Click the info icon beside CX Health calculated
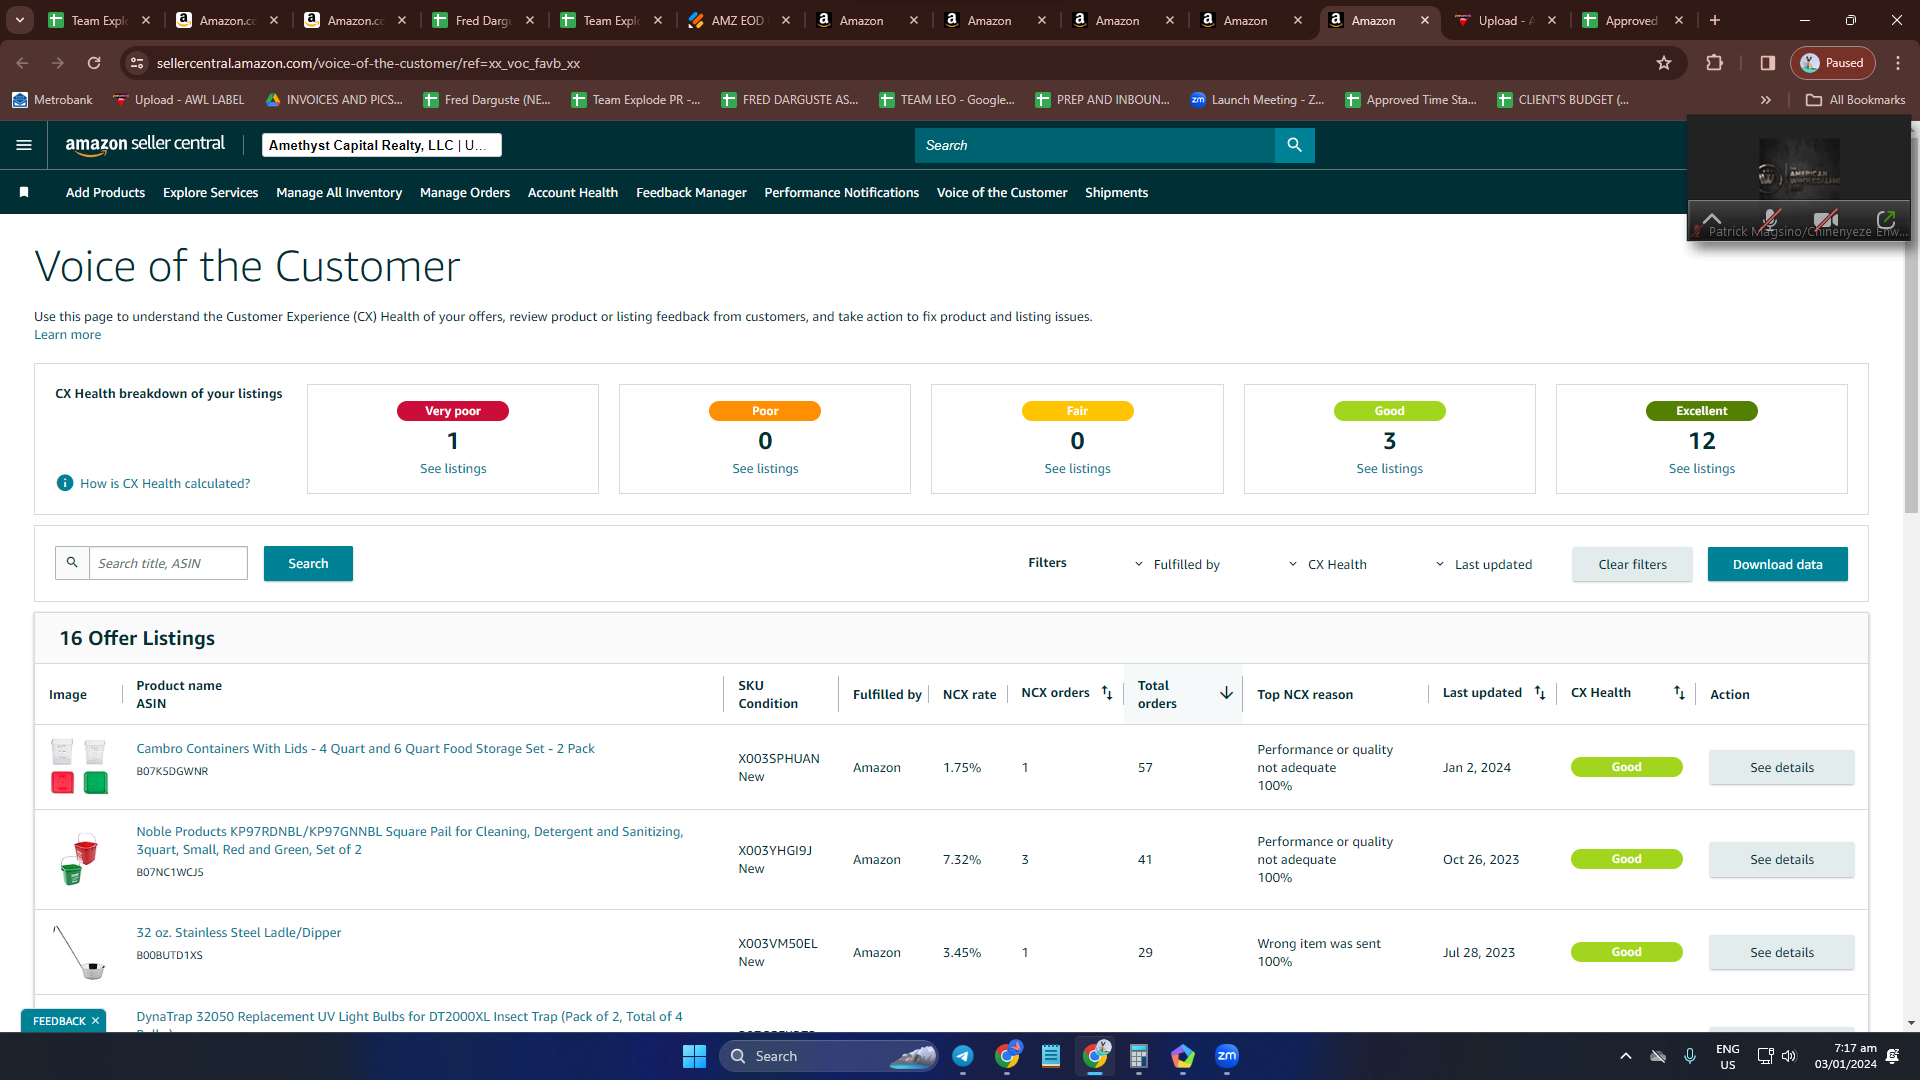The height and width of the screenshot is (1080, 1920). 65,483
